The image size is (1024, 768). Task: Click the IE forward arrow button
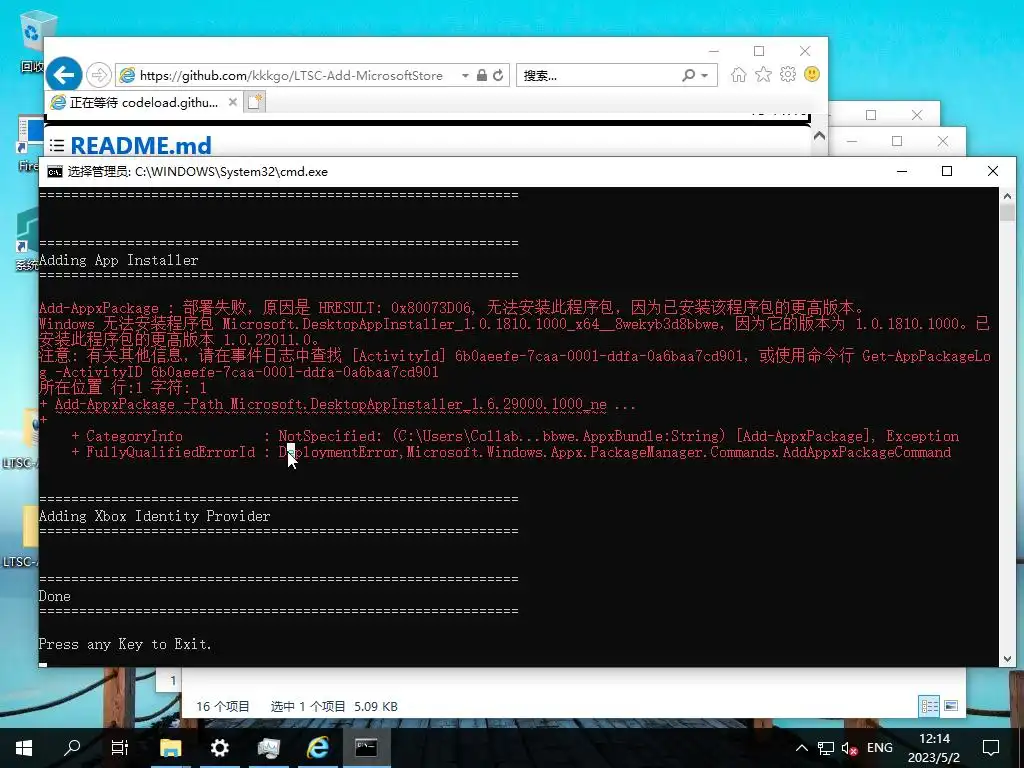(99, 75)
